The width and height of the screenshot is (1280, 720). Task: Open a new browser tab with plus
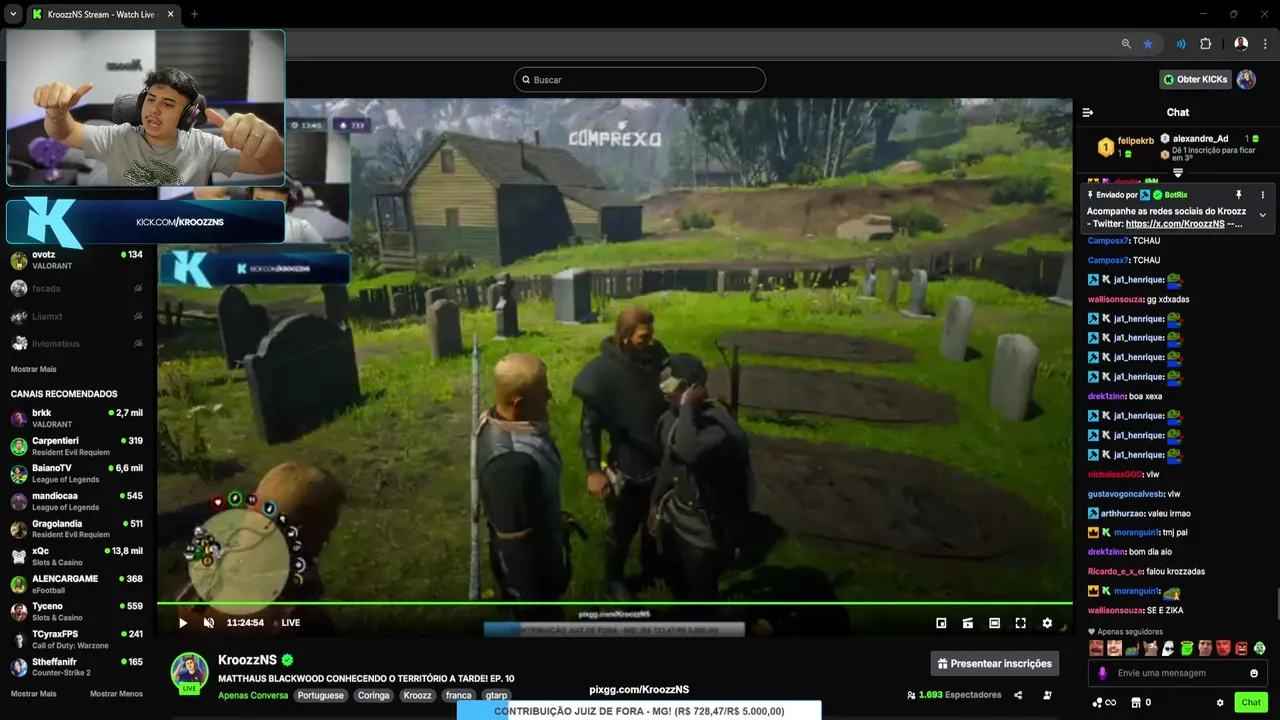click(x=194, y=14)
